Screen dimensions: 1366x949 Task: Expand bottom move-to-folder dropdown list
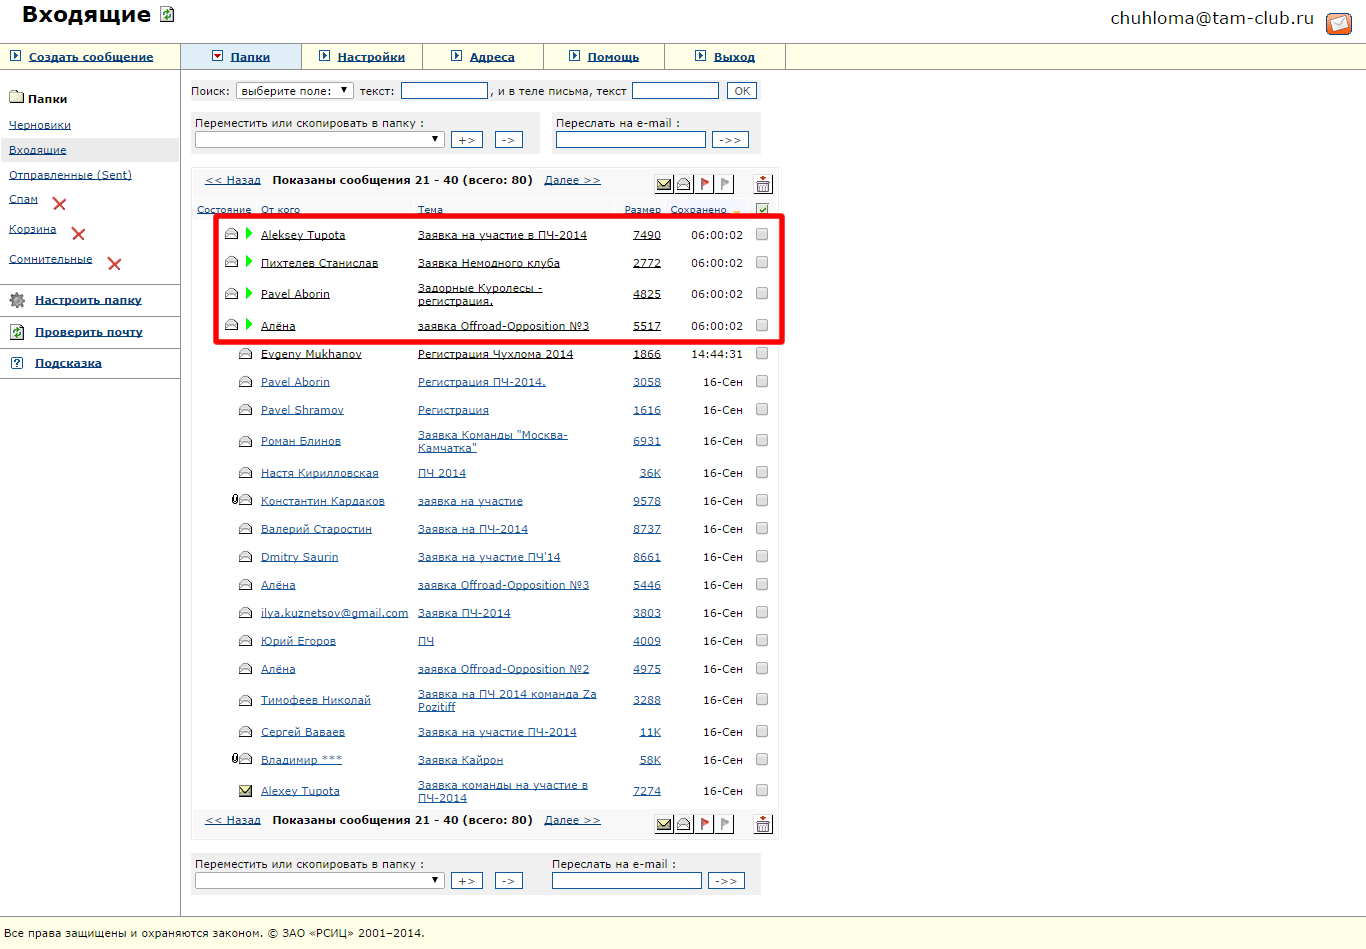click(319, 881)
